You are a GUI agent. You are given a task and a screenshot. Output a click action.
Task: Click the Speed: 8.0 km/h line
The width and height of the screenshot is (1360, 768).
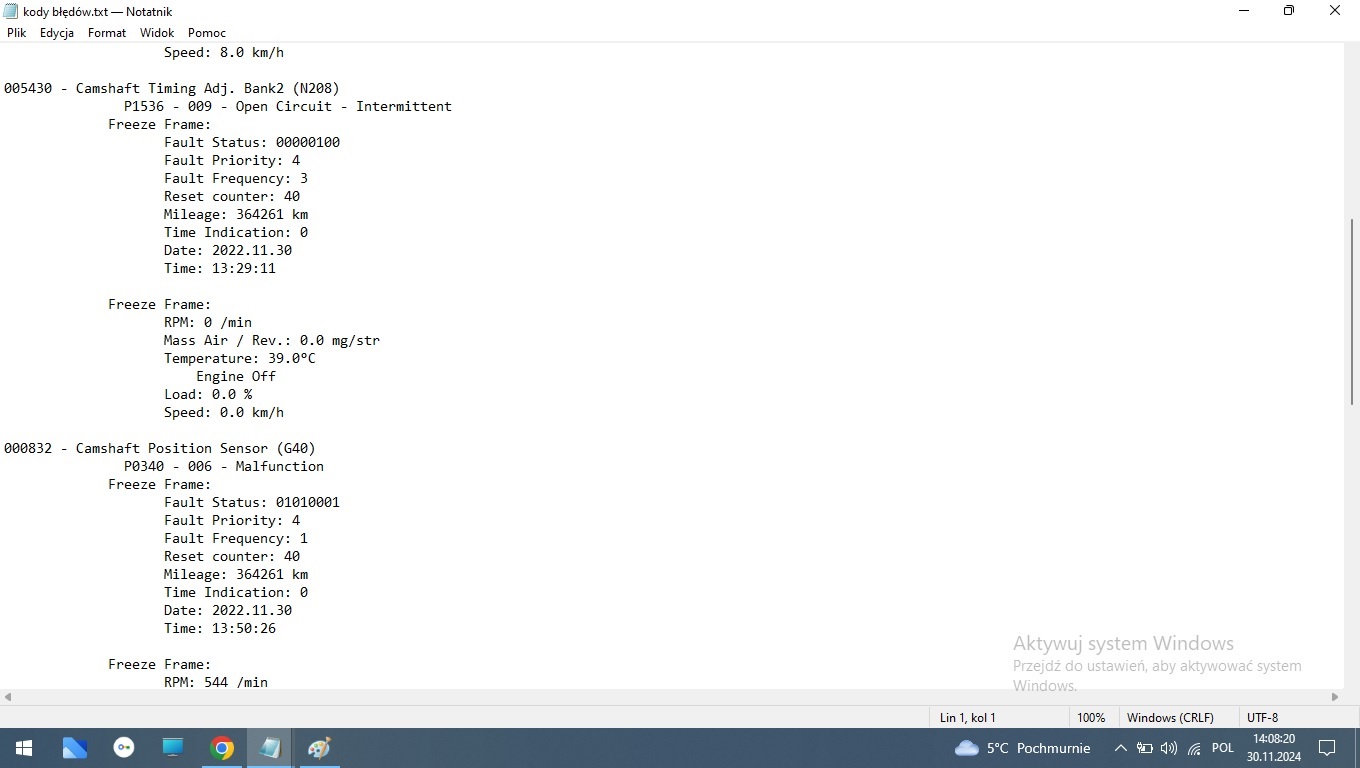click(x=224, y=52)
